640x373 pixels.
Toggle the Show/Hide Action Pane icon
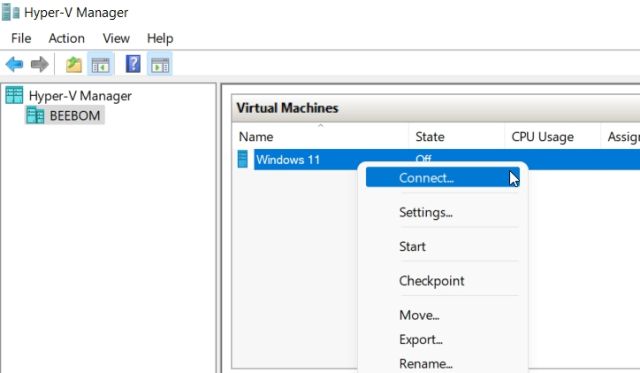(160, 64)
